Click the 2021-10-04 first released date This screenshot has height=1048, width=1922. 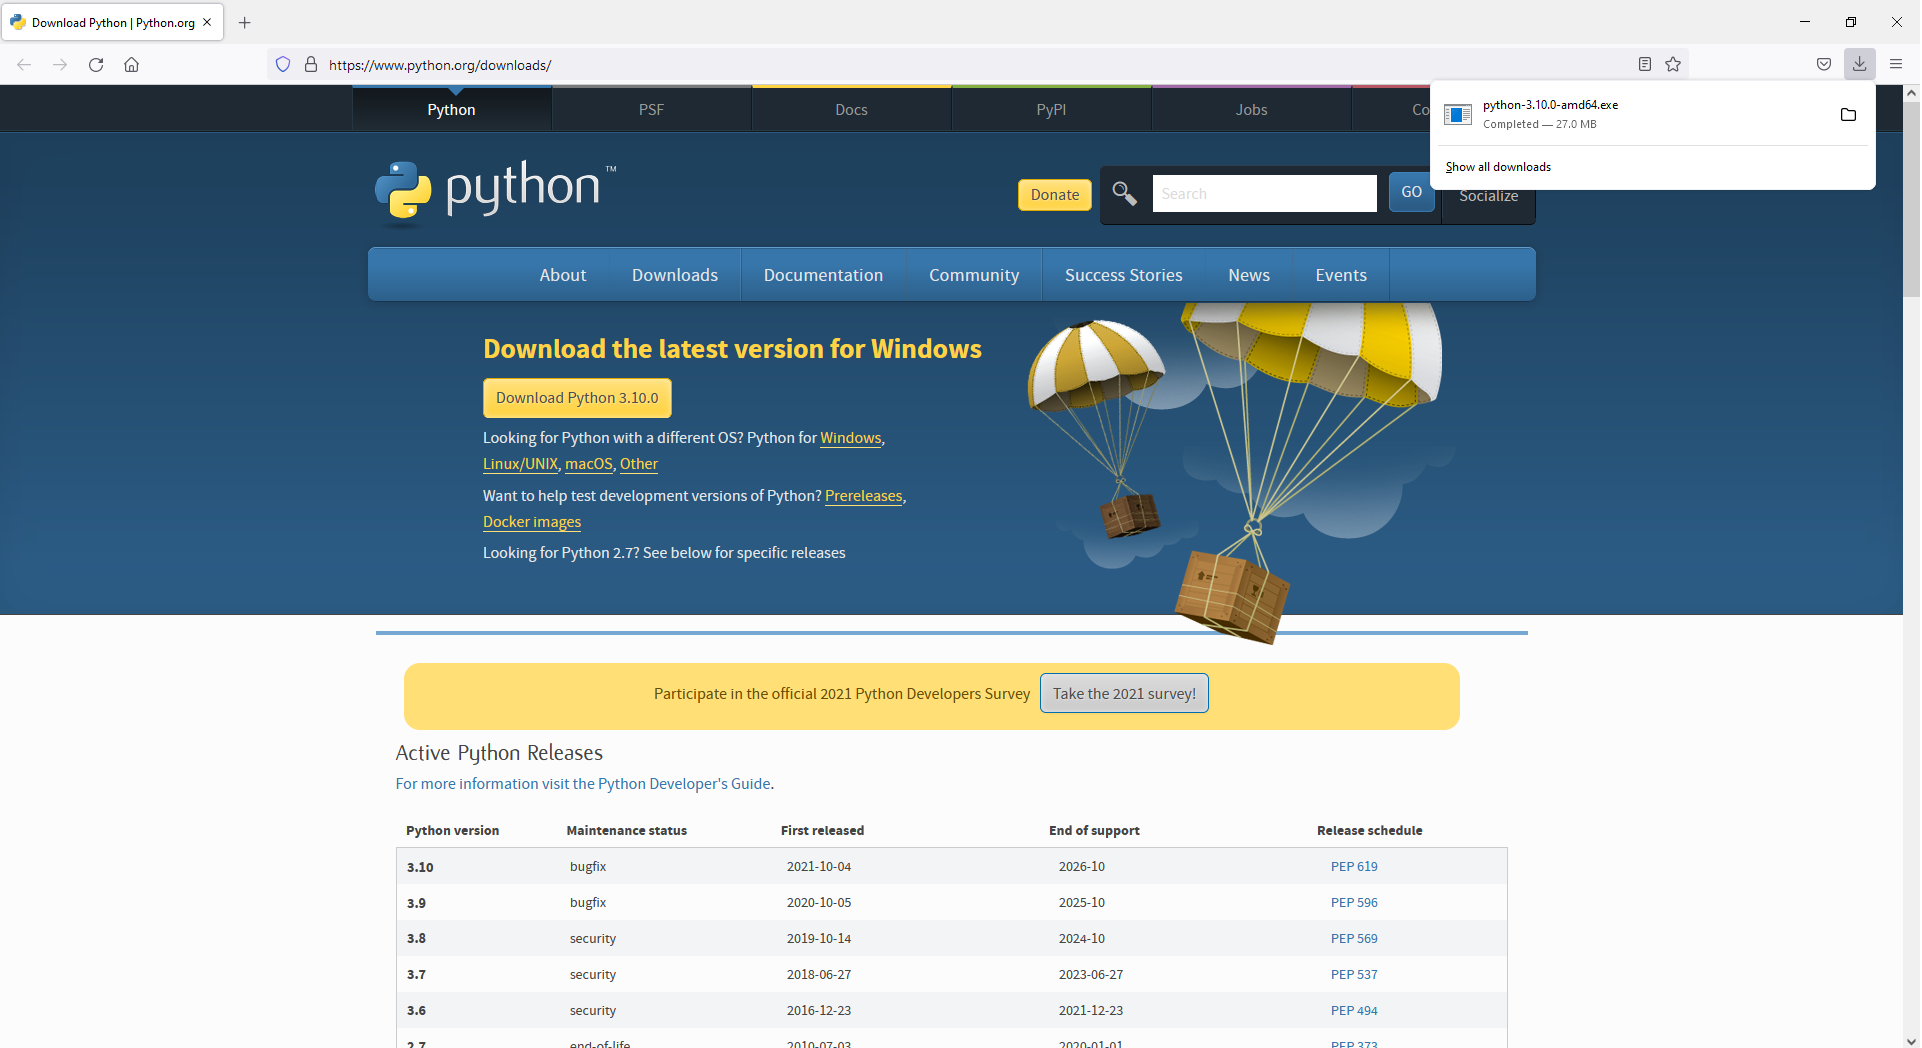tap(819, 867)
